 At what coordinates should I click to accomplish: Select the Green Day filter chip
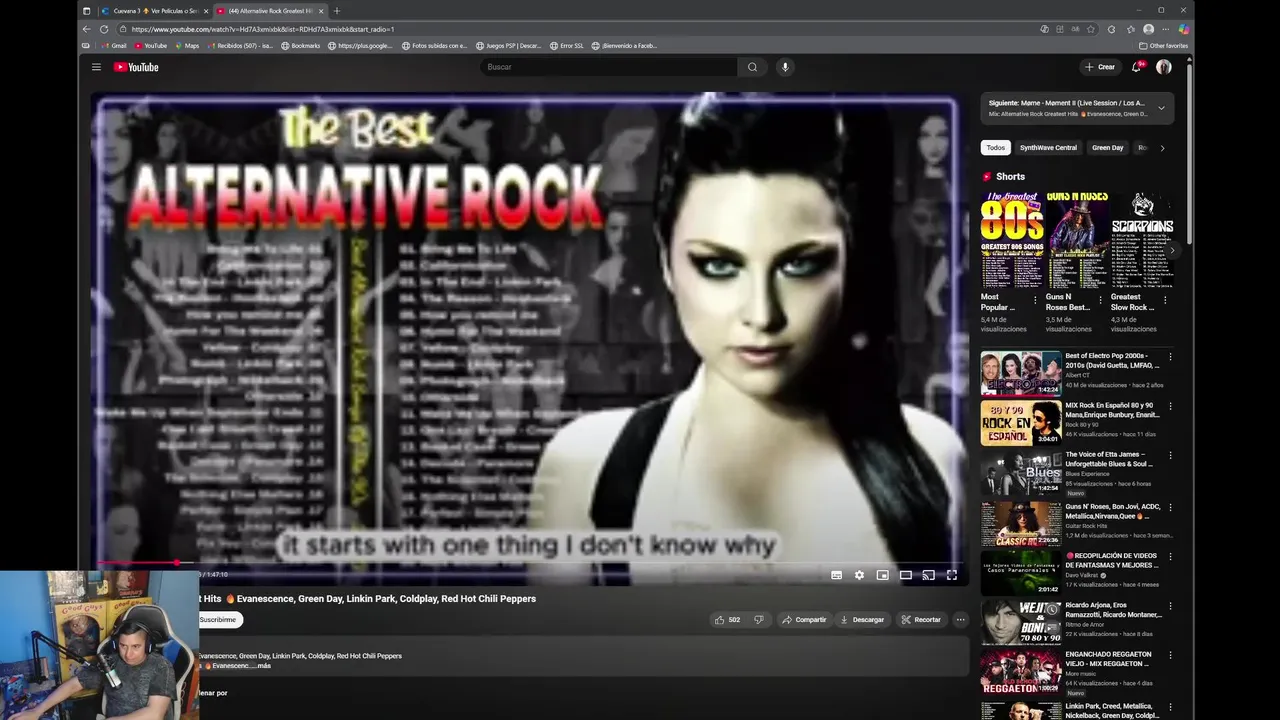point(1107,148)
